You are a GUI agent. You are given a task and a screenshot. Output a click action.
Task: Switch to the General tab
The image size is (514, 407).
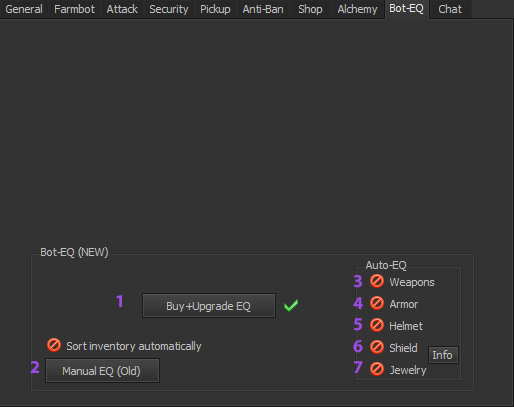coord(24,9)
